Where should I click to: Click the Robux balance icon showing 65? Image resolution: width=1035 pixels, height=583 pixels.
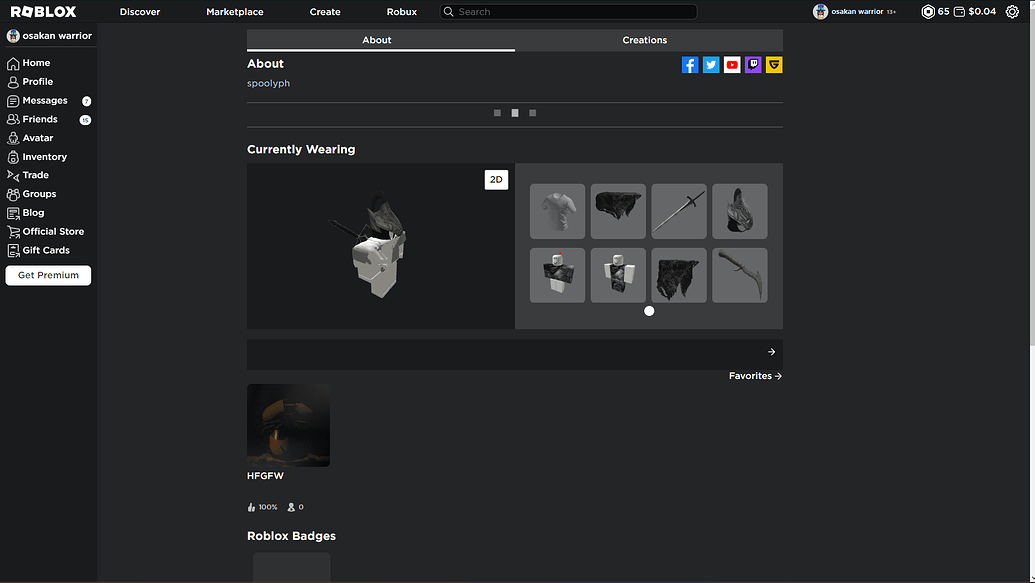[928, 12]
